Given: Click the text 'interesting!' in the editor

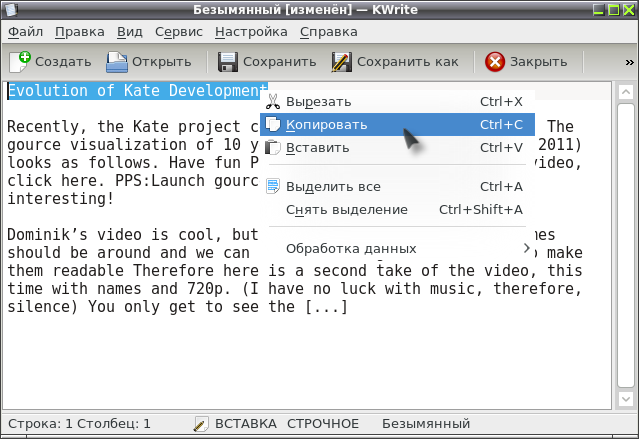Looking at the screenshot, I should 60,199.
